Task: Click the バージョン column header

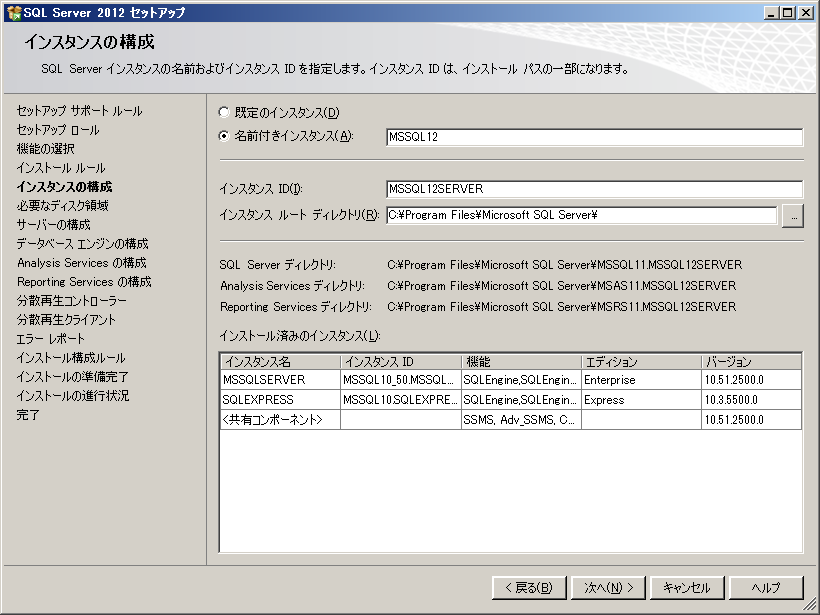Action: click(750, 362)
